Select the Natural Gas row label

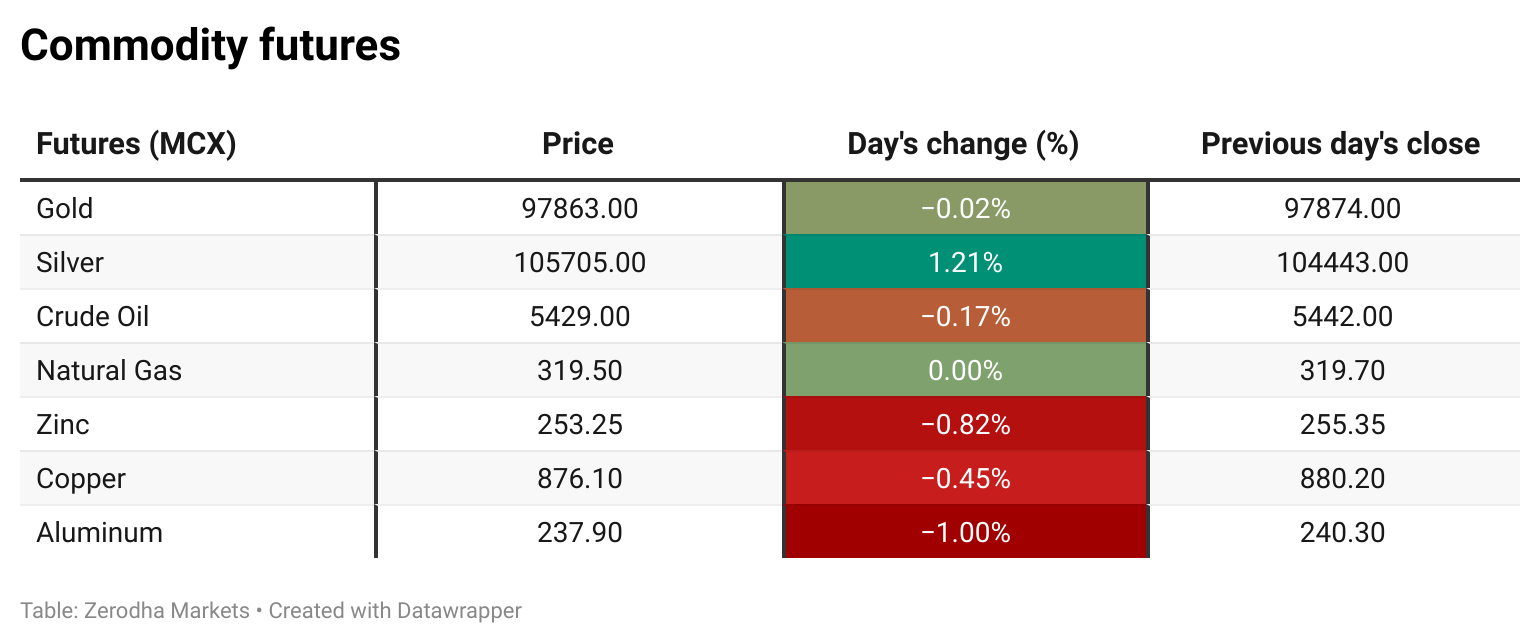coord(109,370)
